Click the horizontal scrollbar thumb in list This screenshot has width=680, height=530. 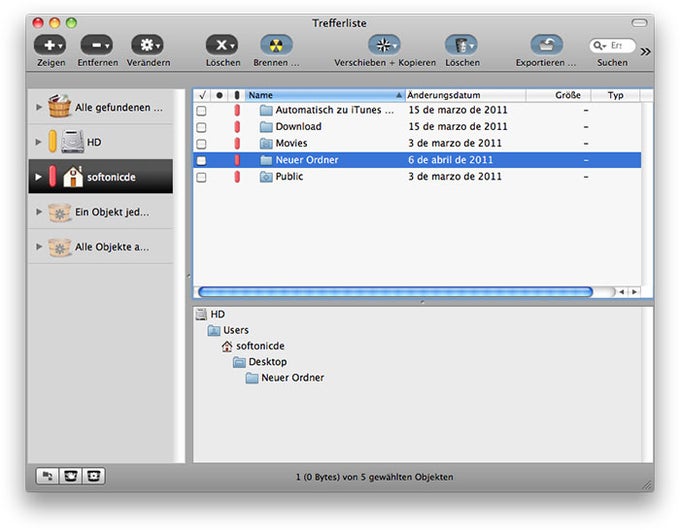(396, 292)
